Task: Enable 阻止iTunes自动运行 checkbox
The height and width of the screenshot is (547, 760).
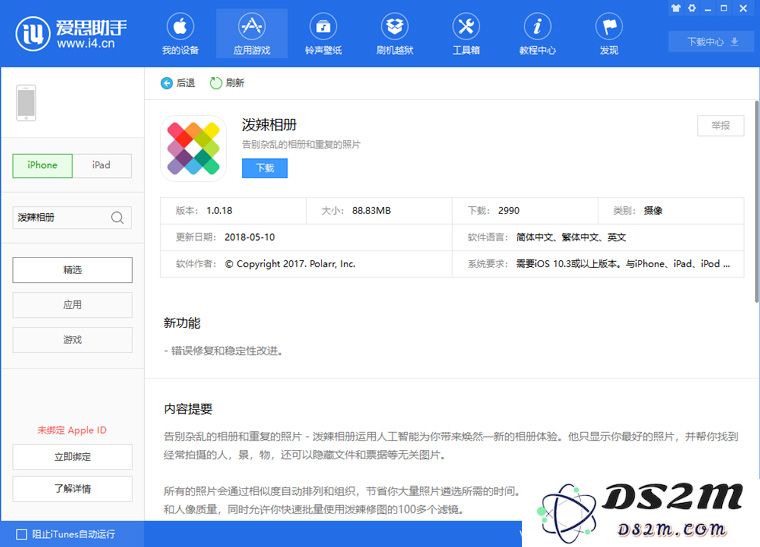Action: click(21, 534)
